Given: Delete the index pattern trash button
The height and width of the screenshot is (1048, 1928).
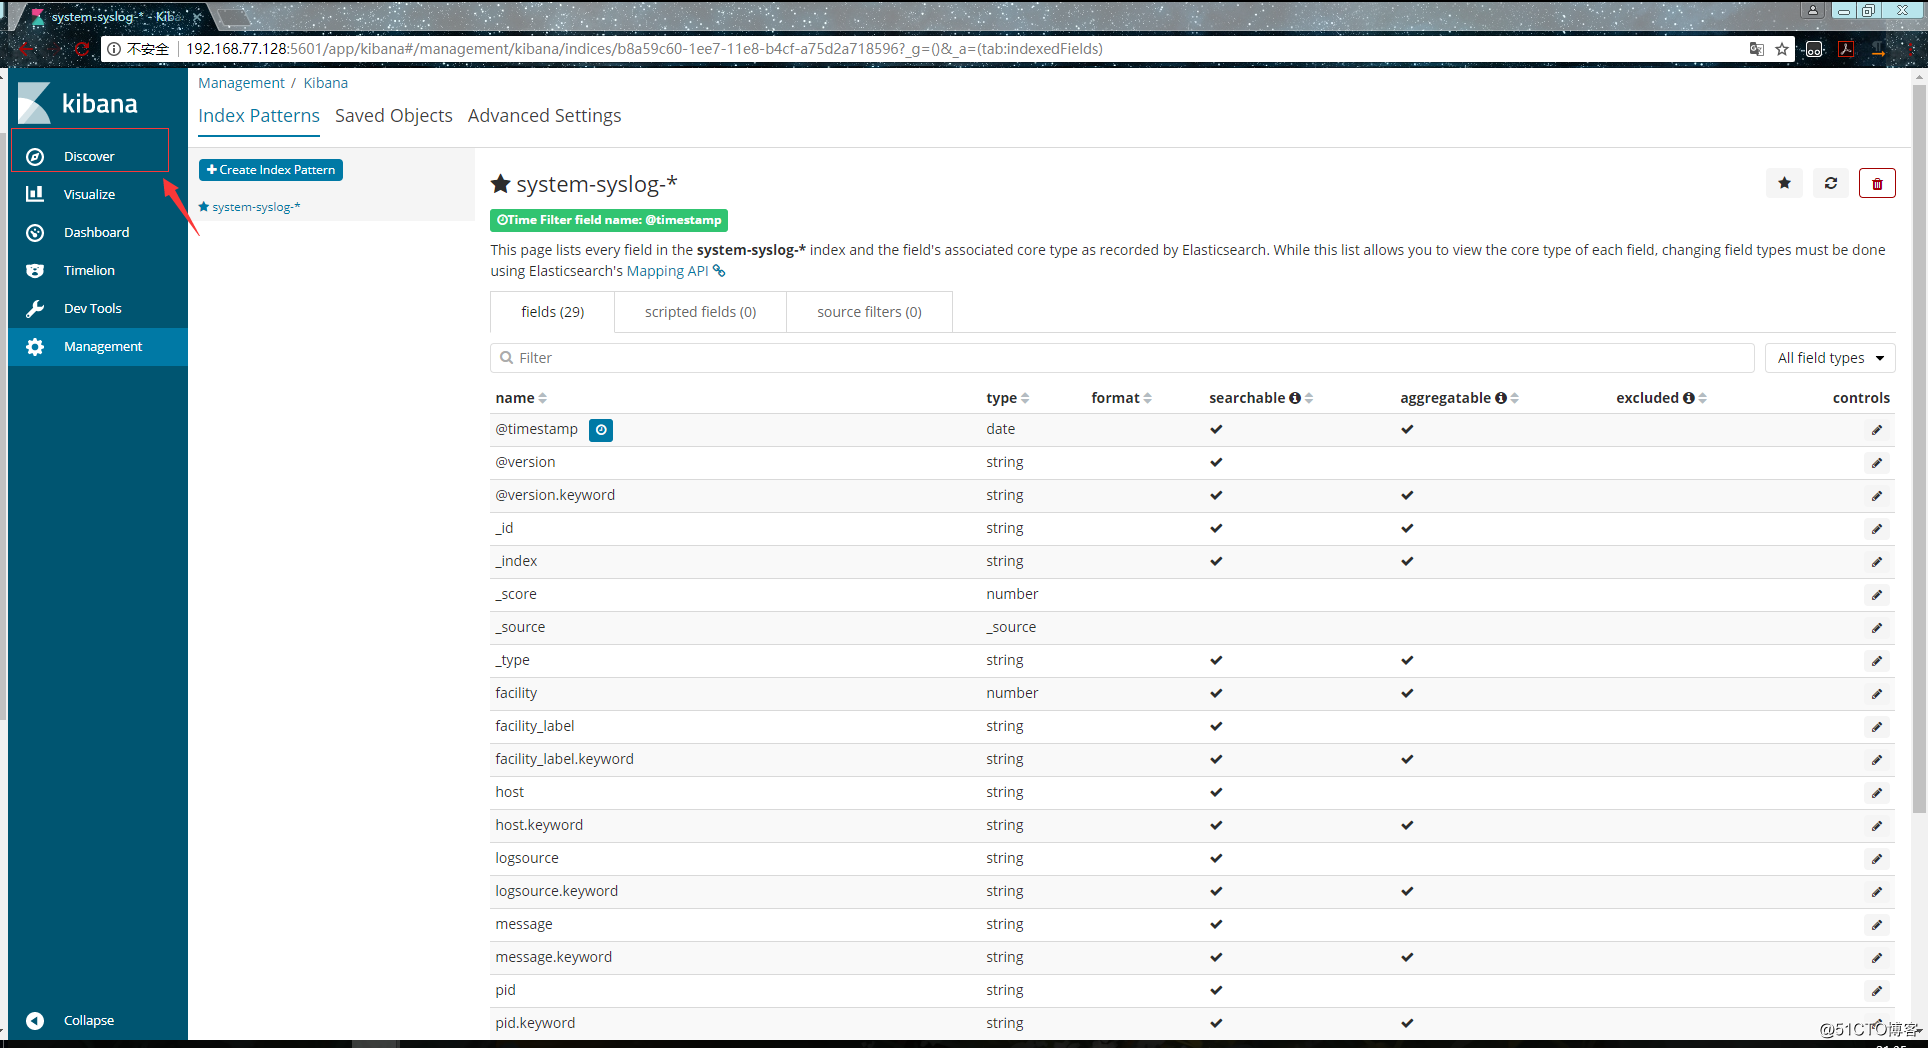Looking at the screenshot, I should point(1877,183).
